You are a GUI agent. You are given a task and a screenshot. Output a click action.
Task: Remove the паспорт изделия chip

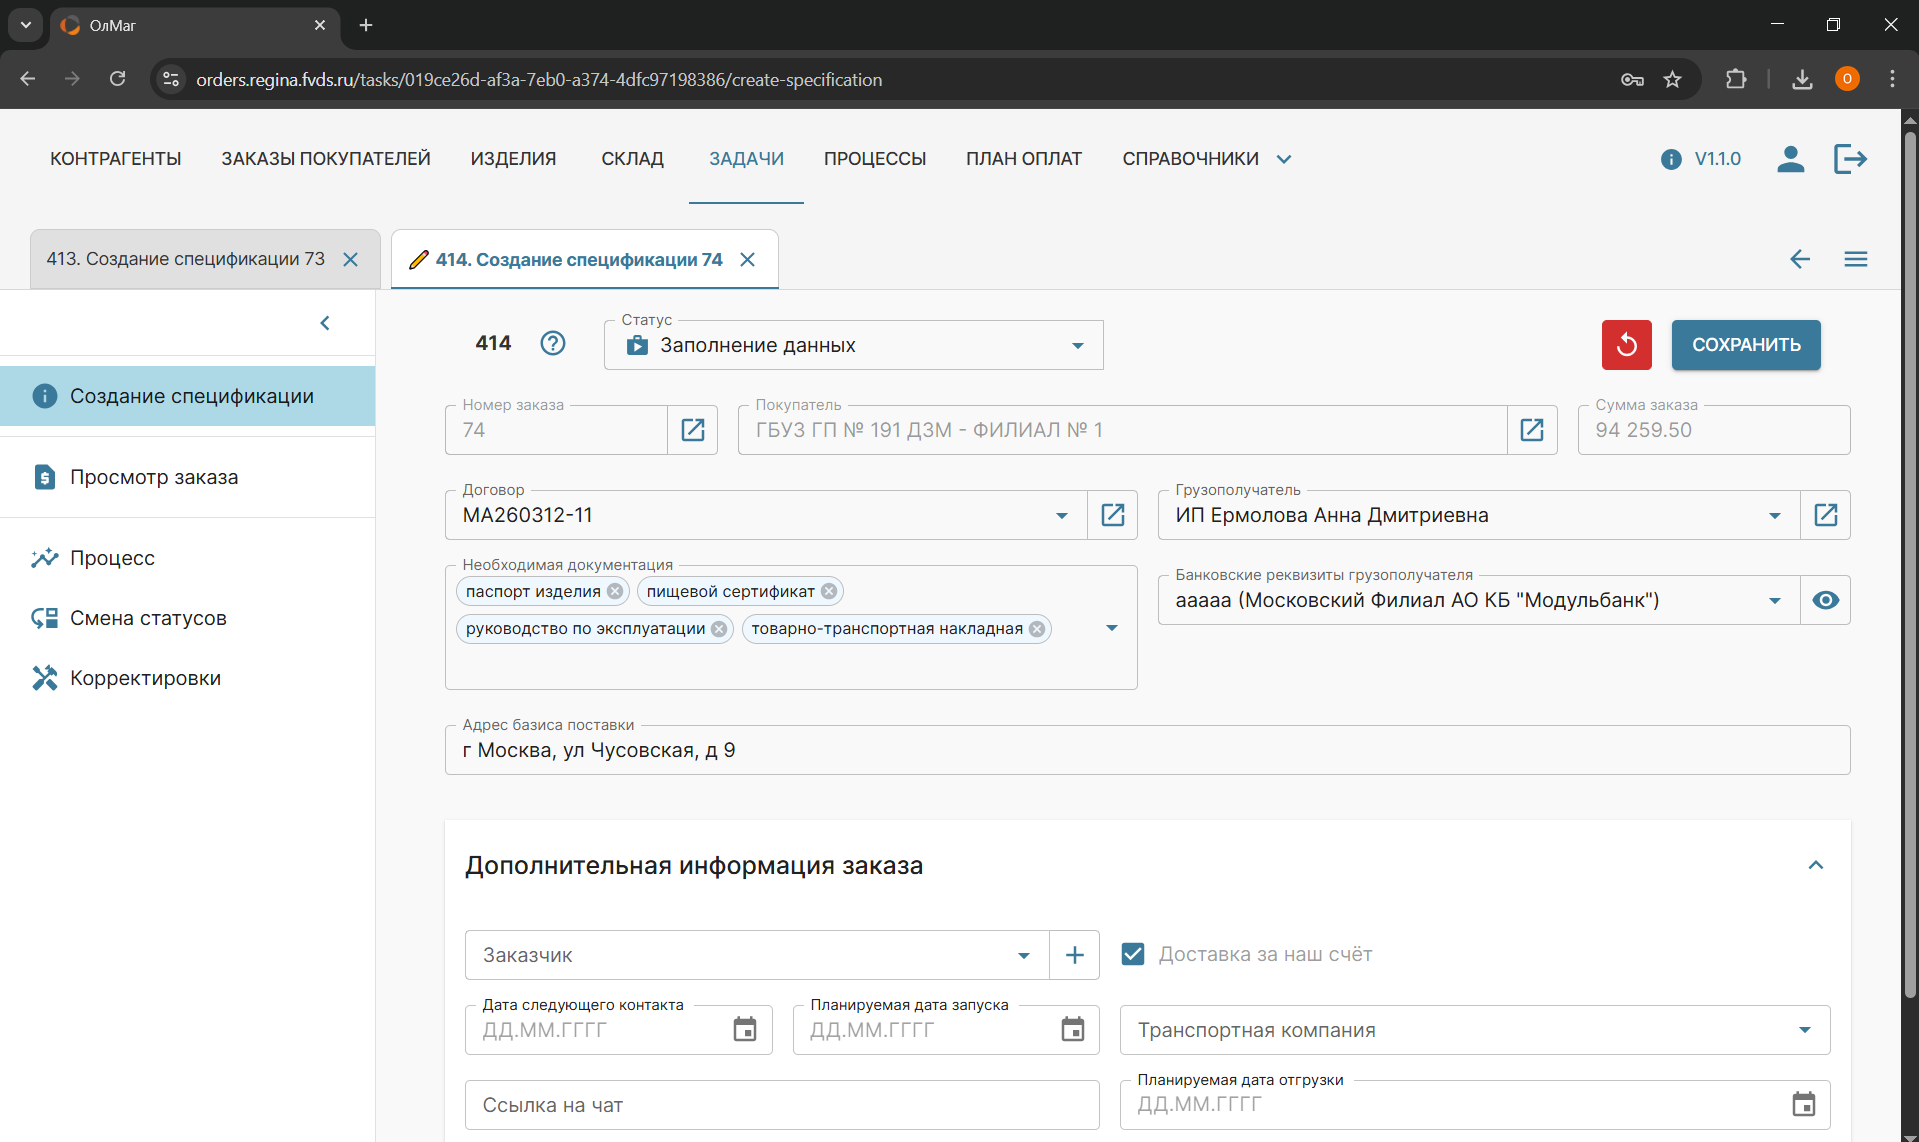615,591
